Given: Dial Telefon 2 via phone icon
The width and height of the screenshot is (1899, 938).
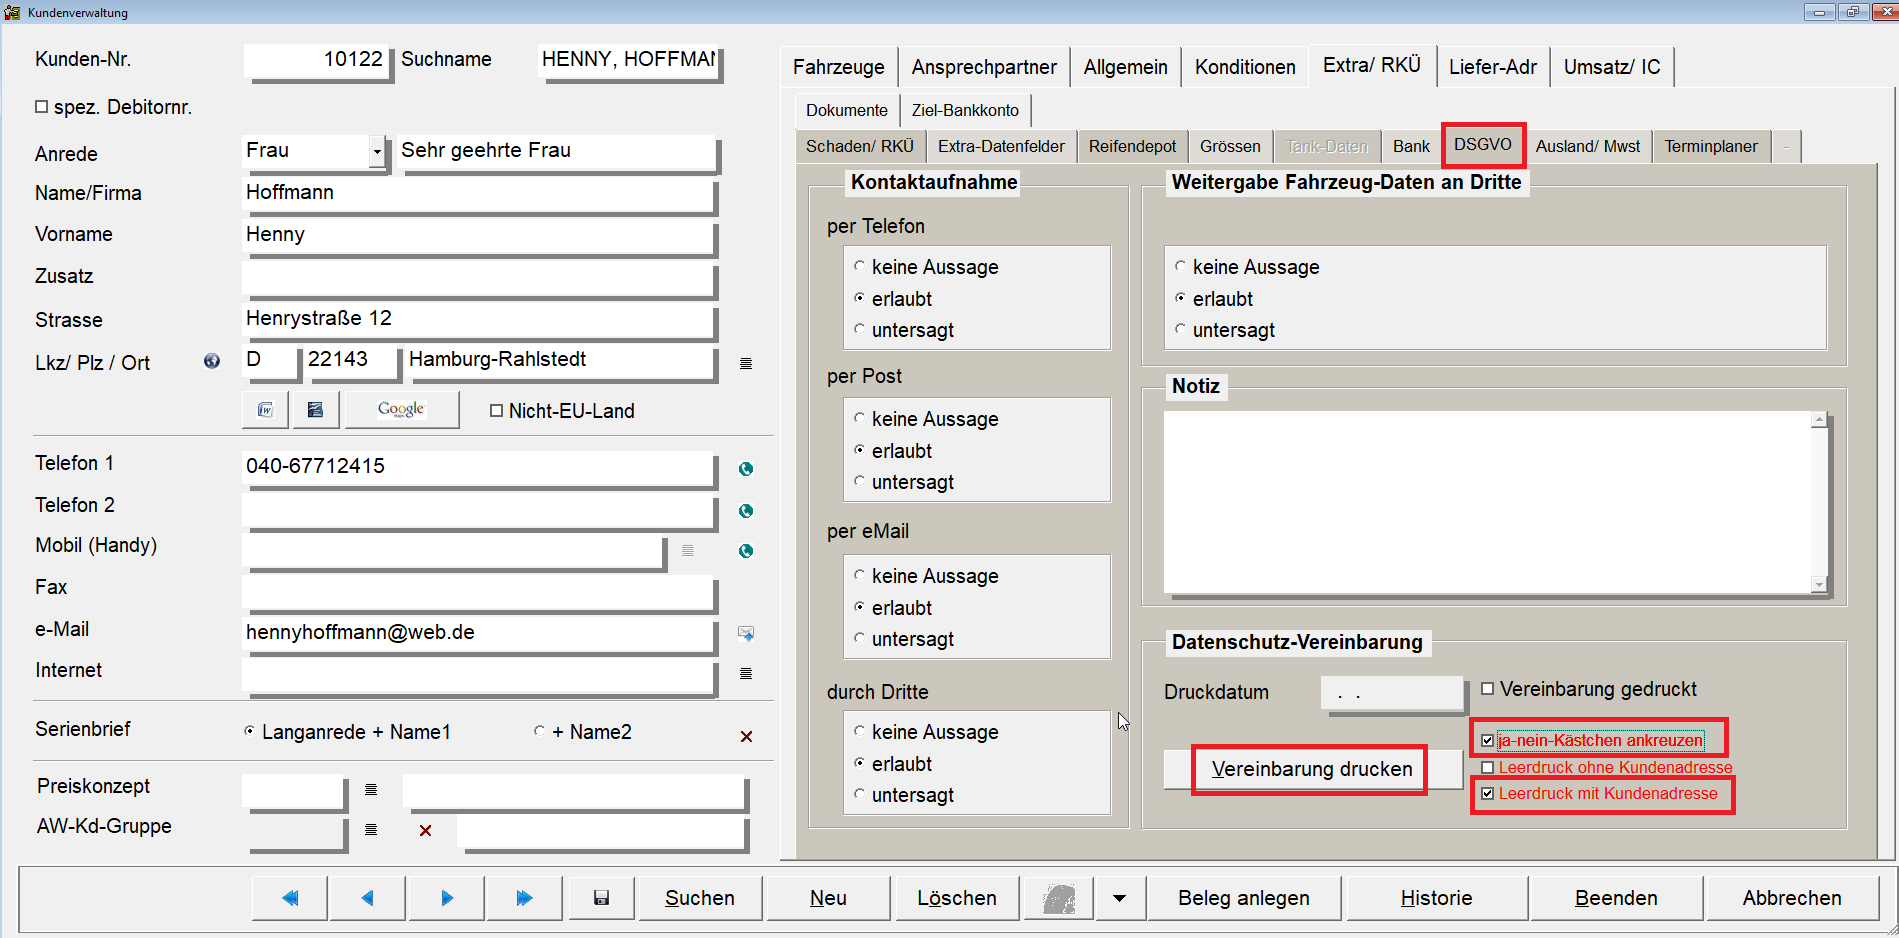Looking at the screenshot, I should 746,511.
